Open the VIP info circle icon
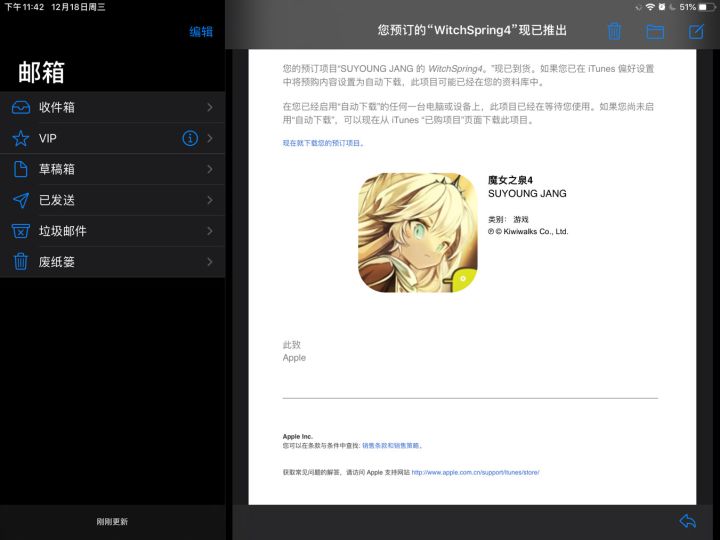The height and width of the screenshot is (540, 720). click(x=190, y=138)
